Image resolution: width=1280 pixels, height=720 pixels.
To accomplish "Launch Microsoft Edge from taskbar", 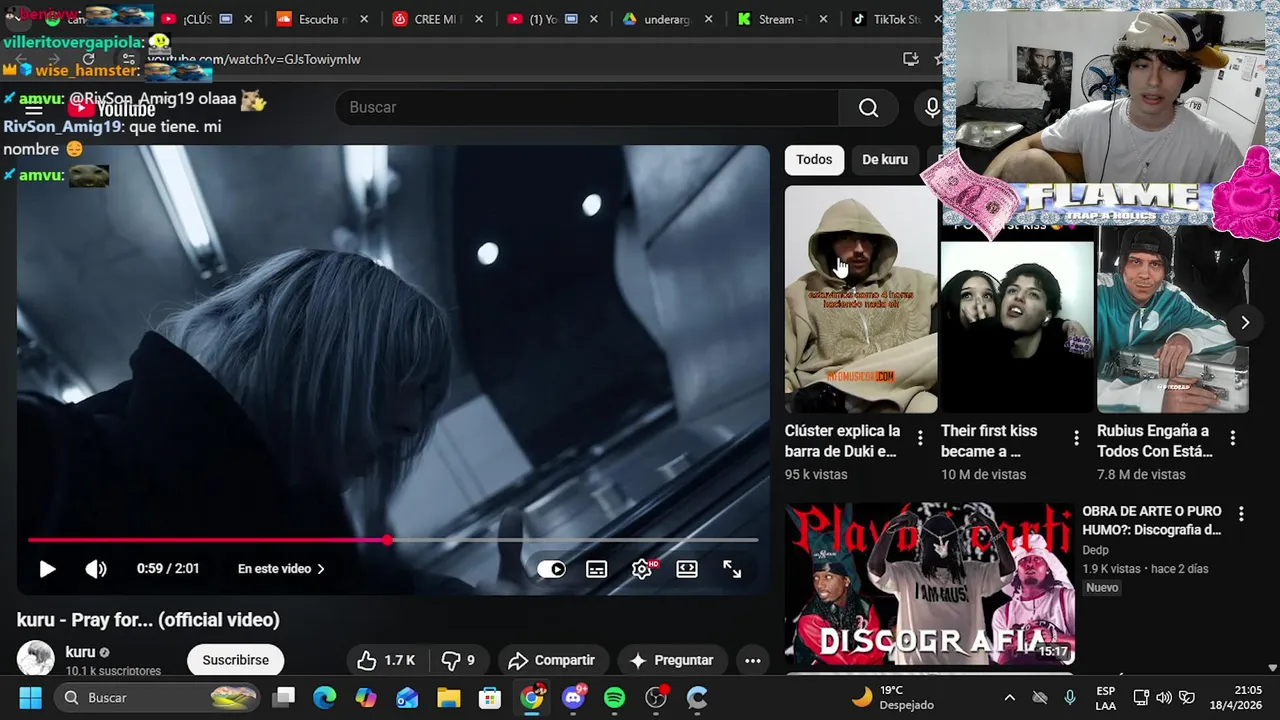I will tap(324, 697).
